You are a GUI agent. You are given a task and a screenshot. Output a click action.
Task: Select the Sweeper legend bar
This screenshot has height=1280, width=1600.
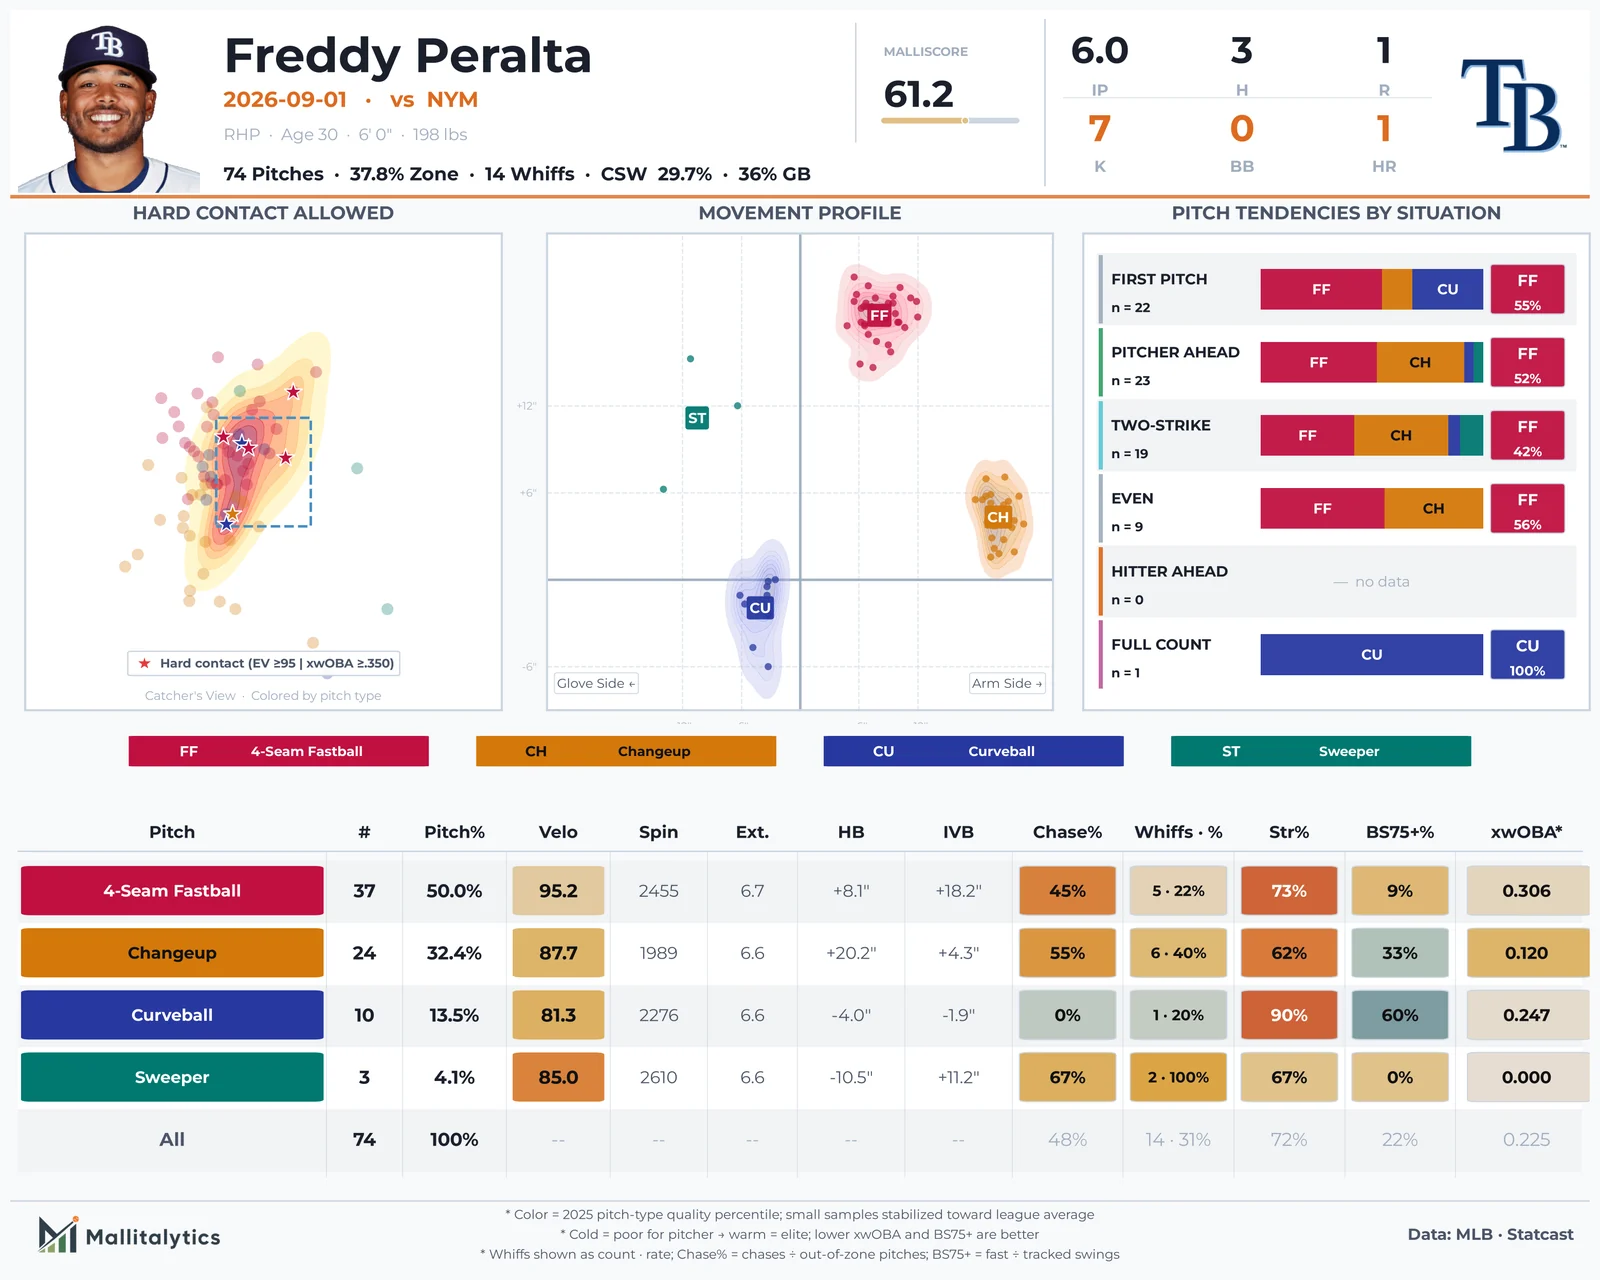coord(1321,751)
